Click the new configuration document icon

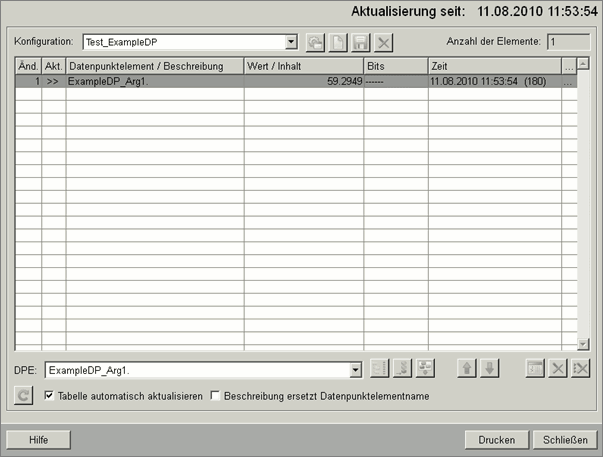click(x=338, y=42)
